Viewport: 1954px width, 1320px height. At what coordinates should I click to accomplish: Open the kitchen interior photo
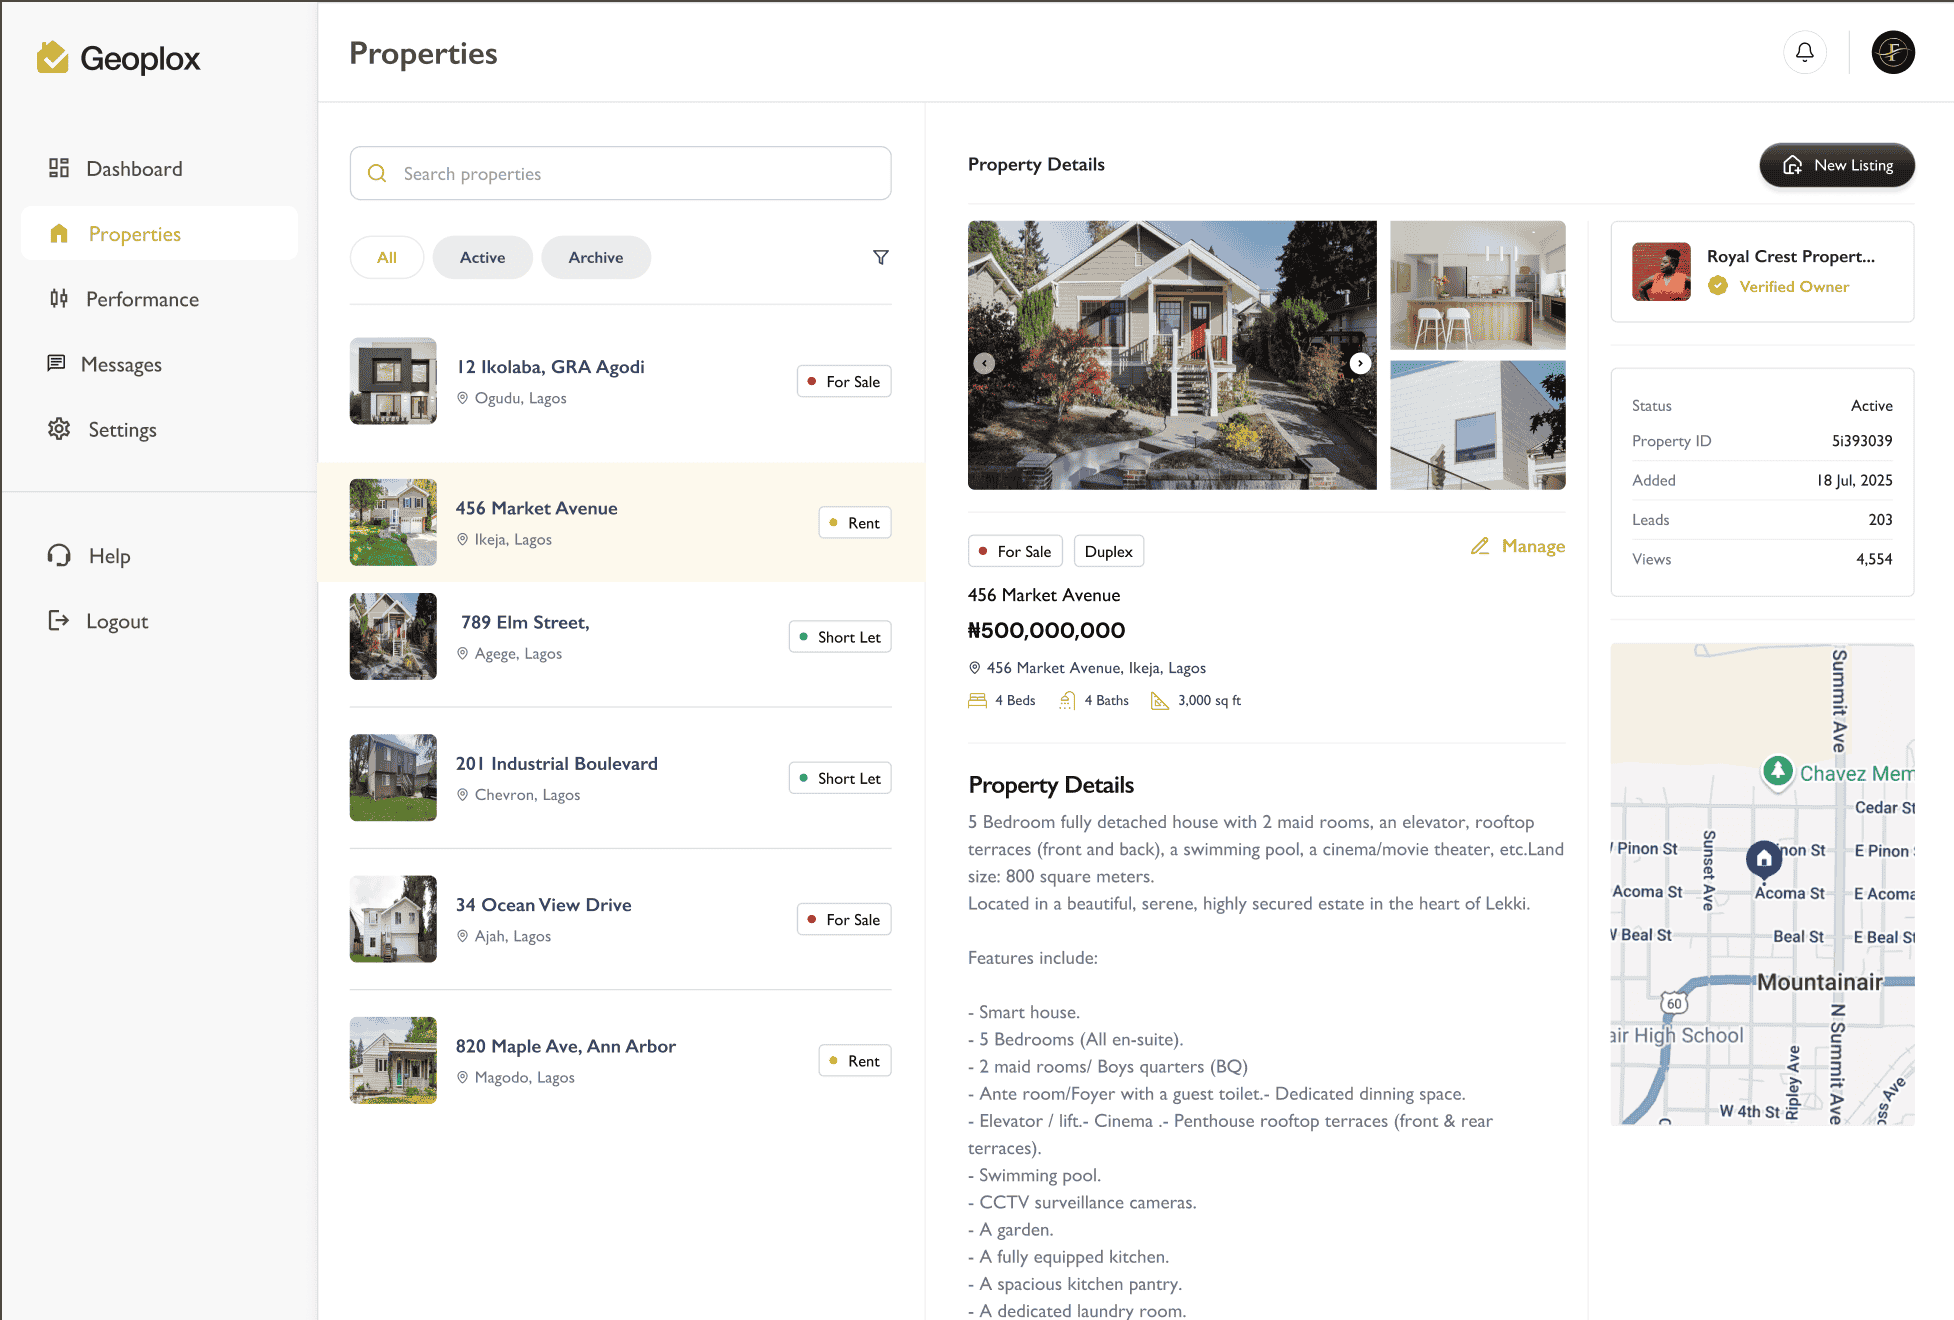(1478, 285)
